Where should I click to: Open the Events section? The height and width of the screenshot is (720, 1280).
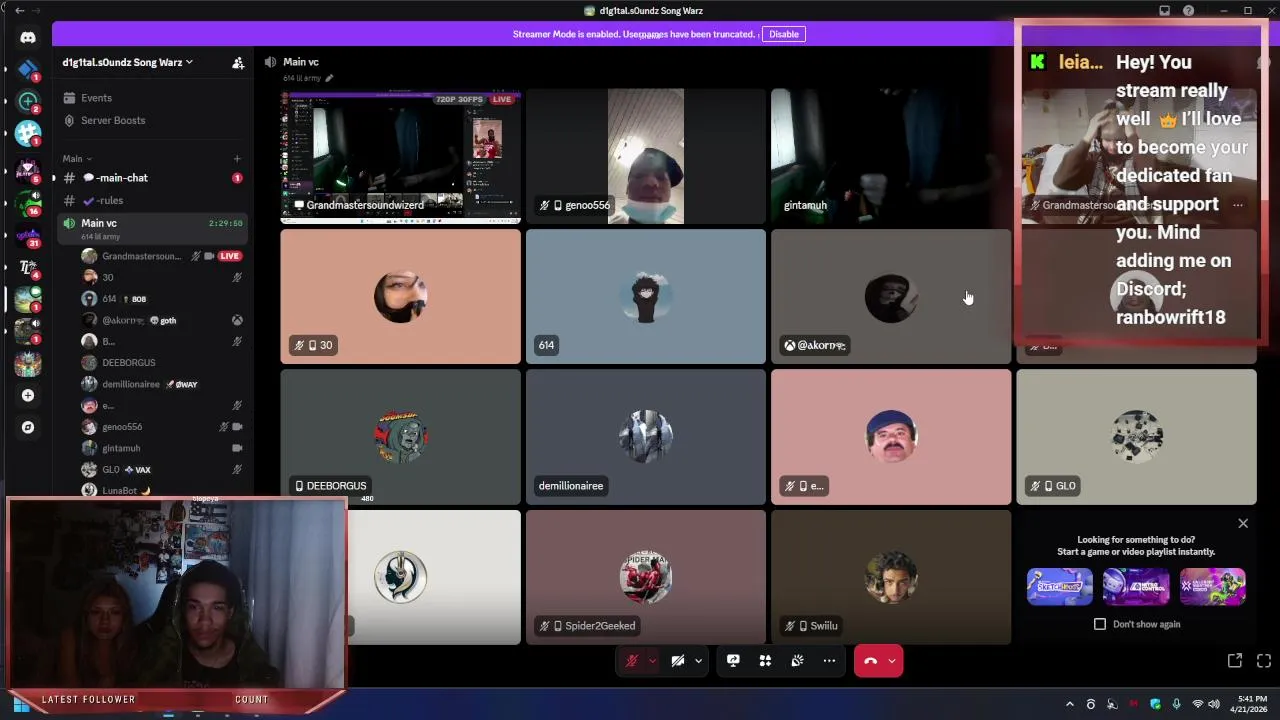click(x=153, y=98)
